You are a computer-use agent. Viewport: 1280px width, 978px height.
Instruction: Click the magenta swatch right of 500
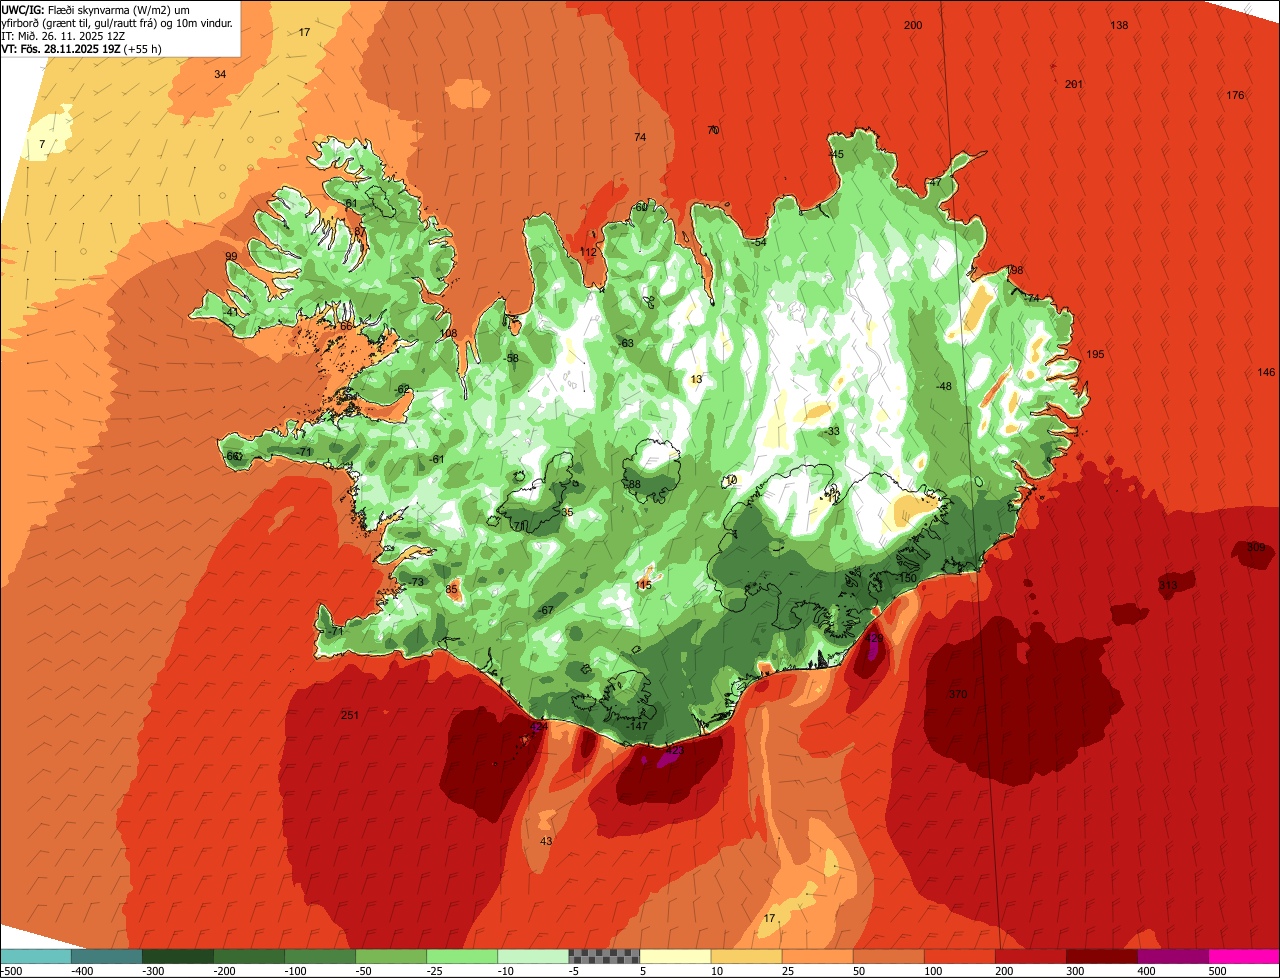coord(1244,956)
